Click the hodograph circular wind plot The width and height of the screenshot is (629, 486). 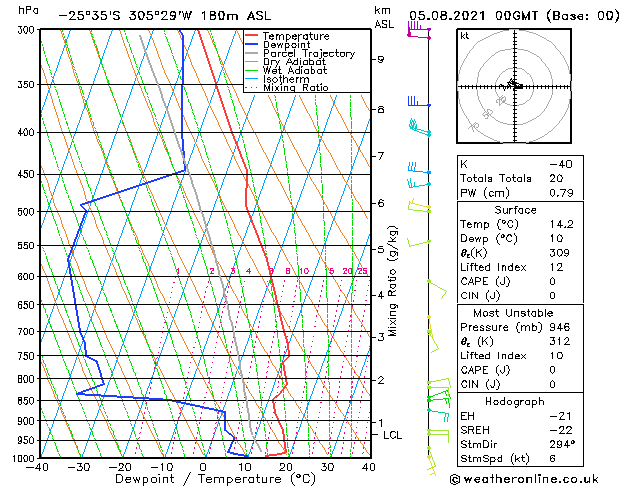click(x=514, y=86)
